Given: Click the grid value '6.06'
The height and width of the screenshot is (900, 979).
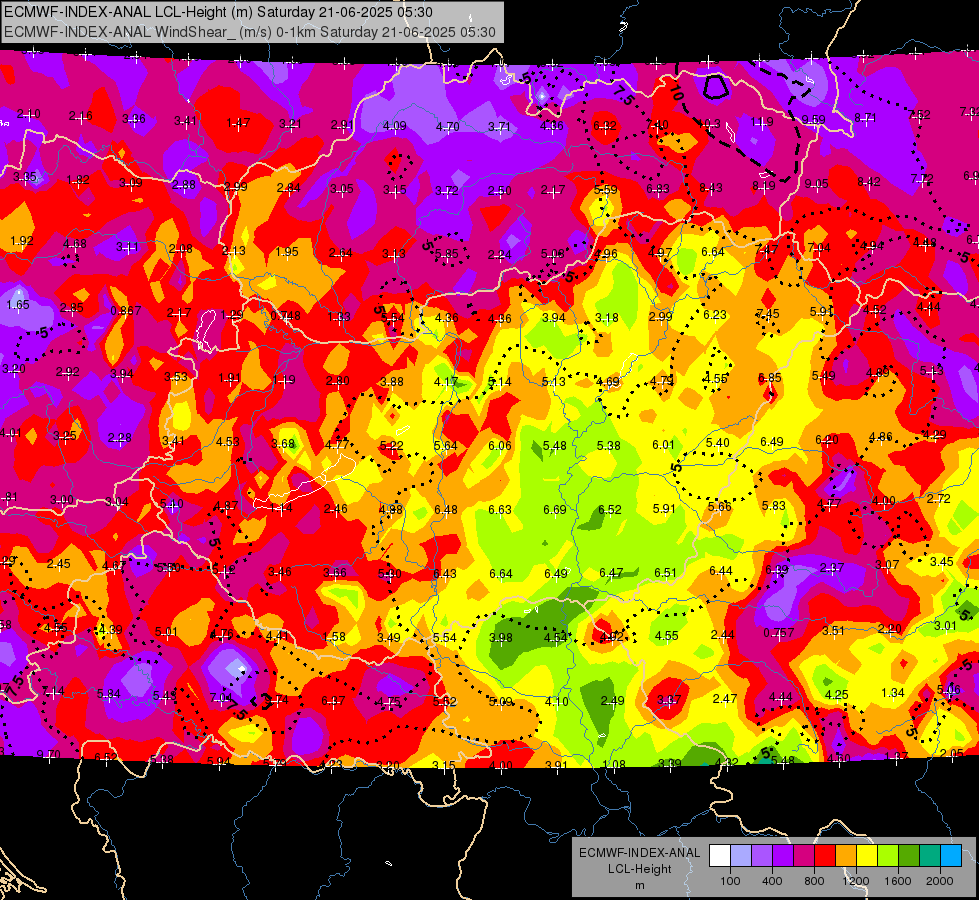Looking at the screenshot, I should click(x=499, y=445).
